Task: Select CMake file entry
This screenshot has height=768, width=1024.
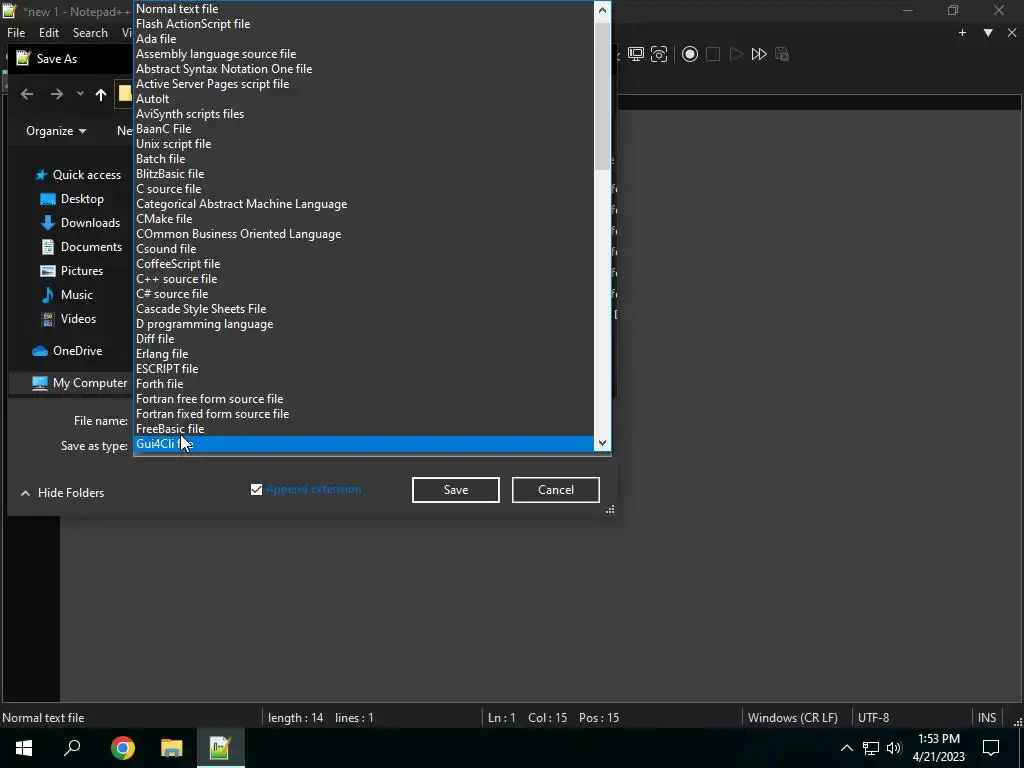Action: pos(364,219)
